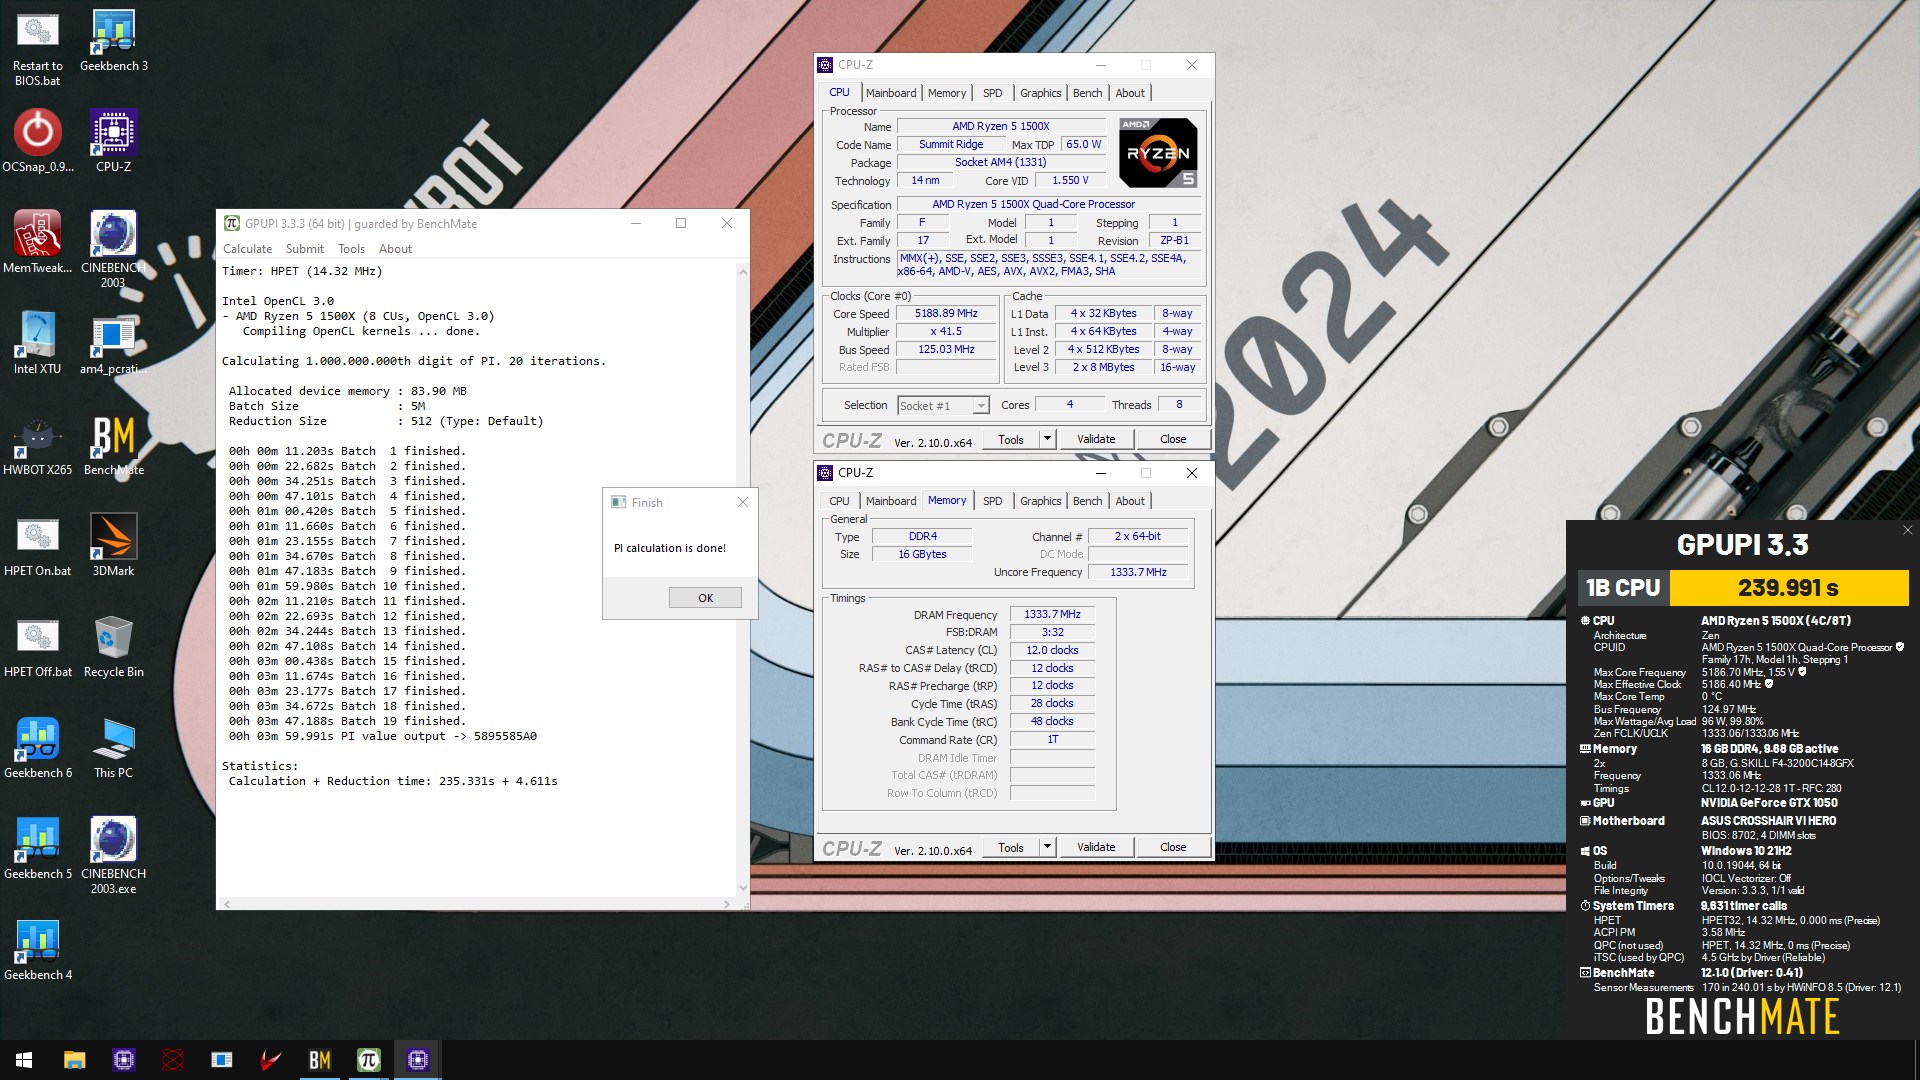
Task: Open the CINEBENCH 2003.exe desktop icon
Action: point(114,855)
